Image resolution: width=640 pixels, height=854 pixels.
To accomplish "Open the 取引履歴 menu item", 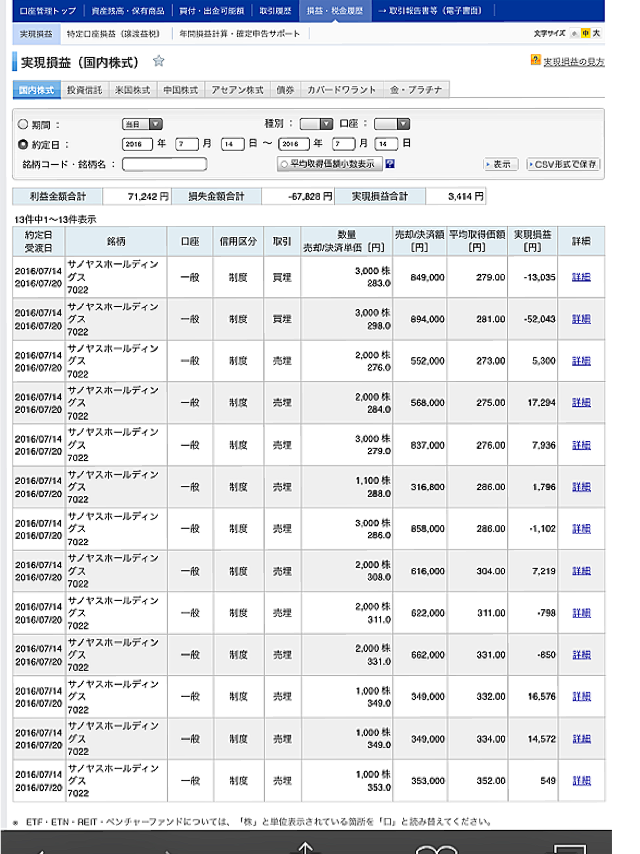I will click(x=274, y=9).
